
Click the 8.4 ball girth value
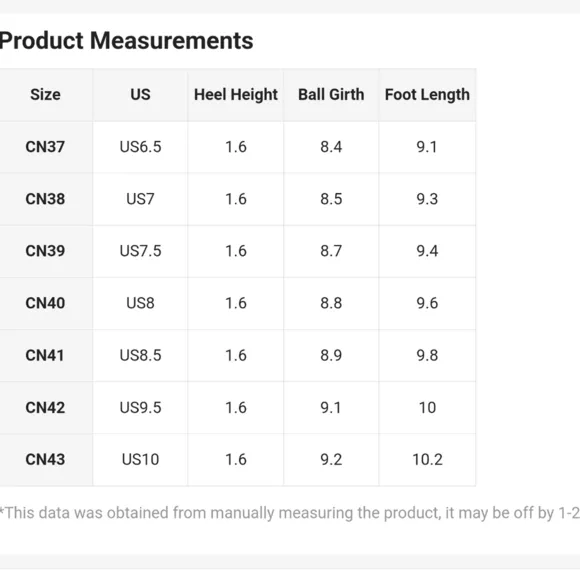click(x=331, y=147)
